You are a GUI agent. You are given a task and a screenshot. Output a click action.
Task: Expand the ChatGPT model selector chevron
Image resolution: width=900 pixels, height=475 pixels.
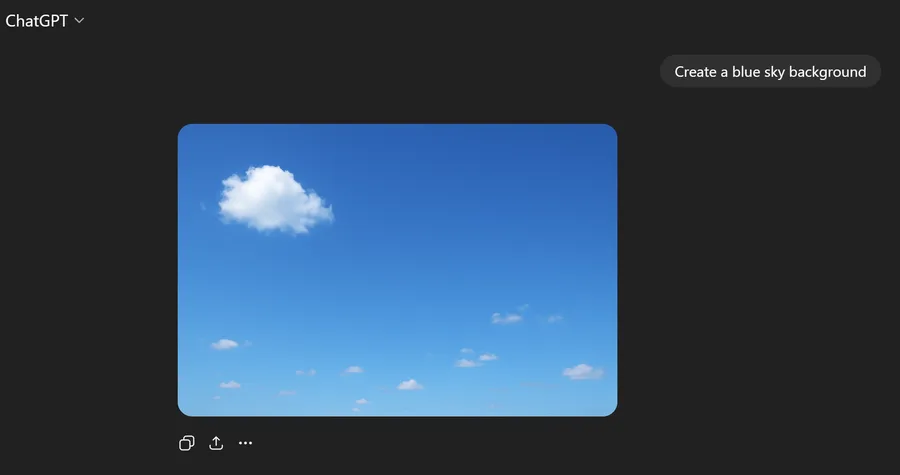click(80, 21)
